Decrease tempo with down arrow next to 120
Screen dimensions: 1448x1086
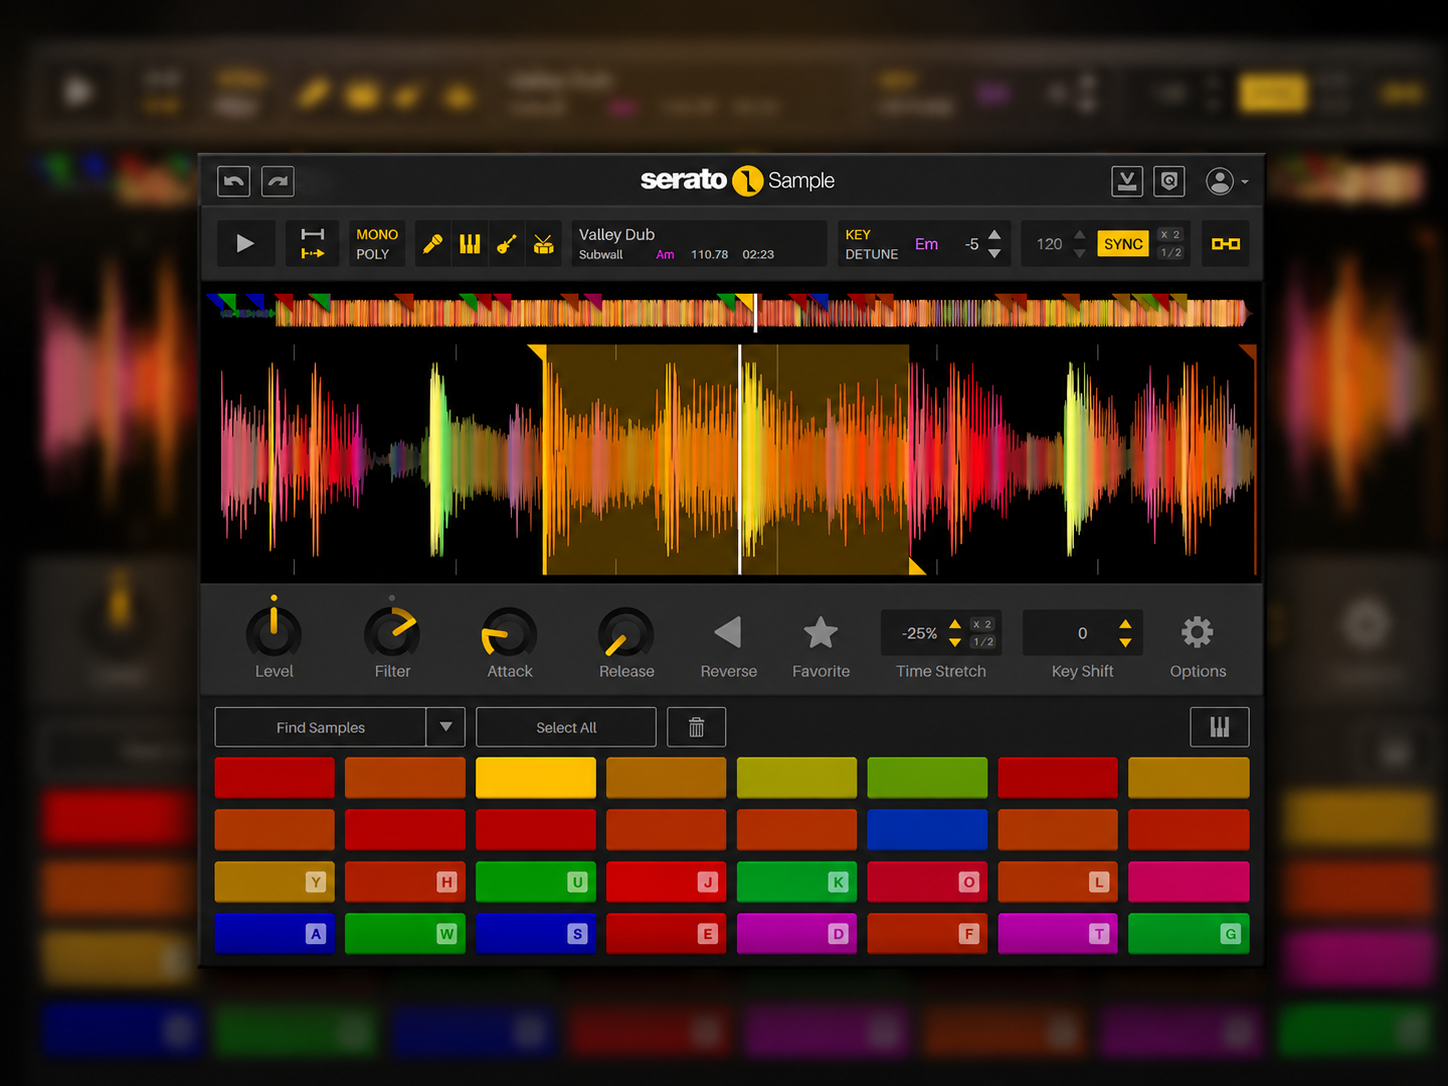(x=1079, y=253)
